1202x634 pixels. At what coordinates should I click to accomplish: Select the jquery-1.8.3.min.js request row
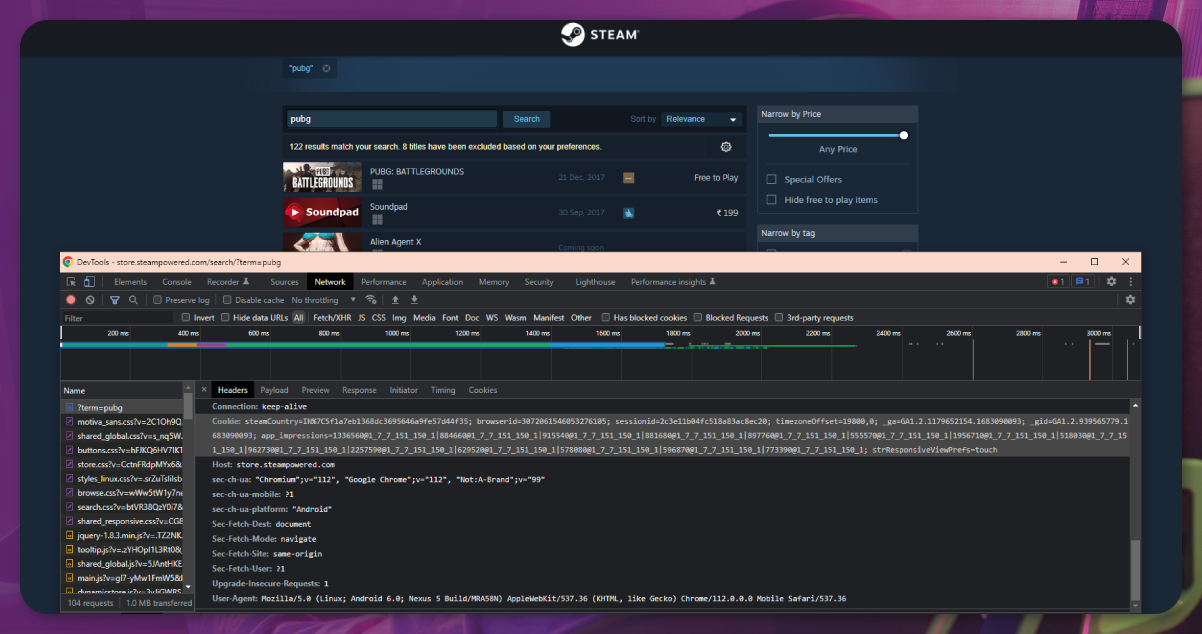(x=121, y=535)
